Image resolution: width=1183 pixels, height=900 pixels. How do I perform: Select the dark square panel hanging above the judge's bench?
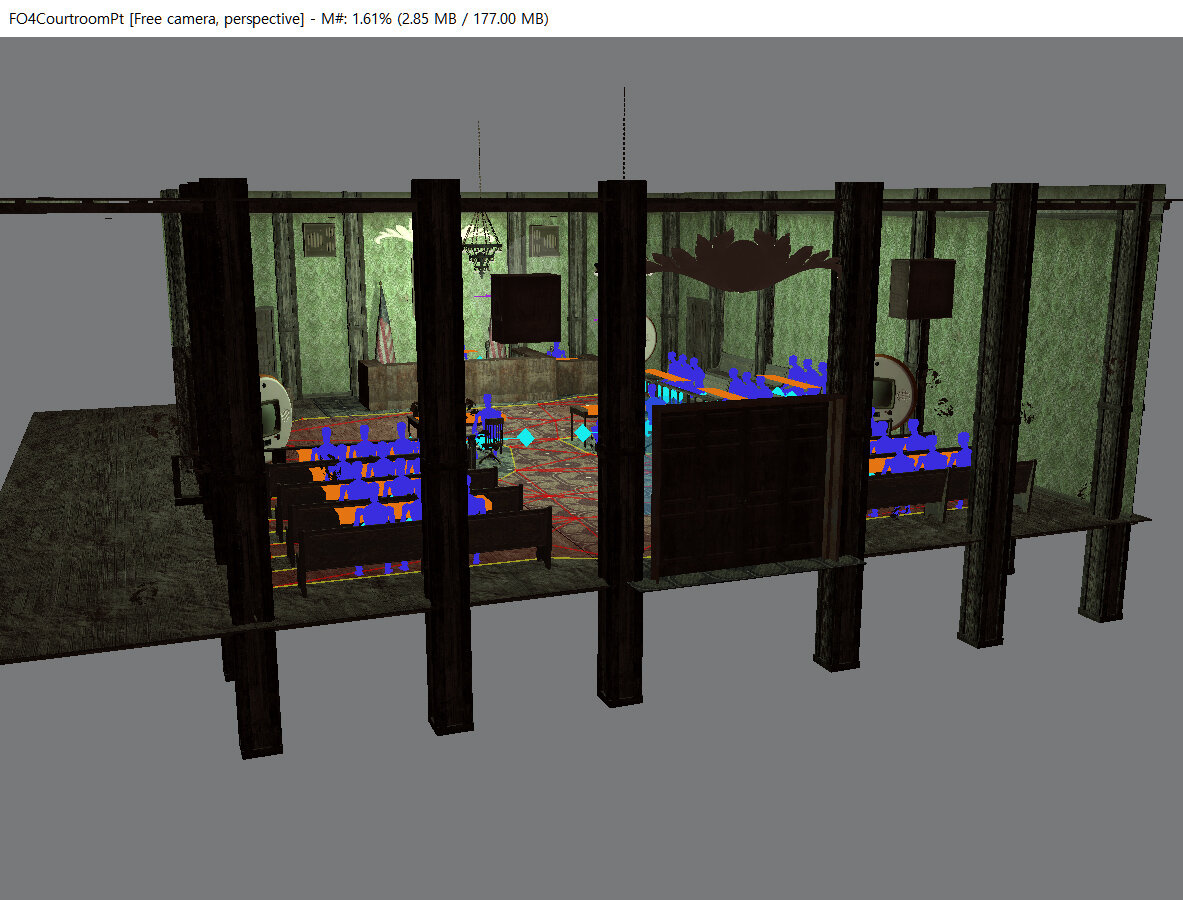[x=526, y=309]
